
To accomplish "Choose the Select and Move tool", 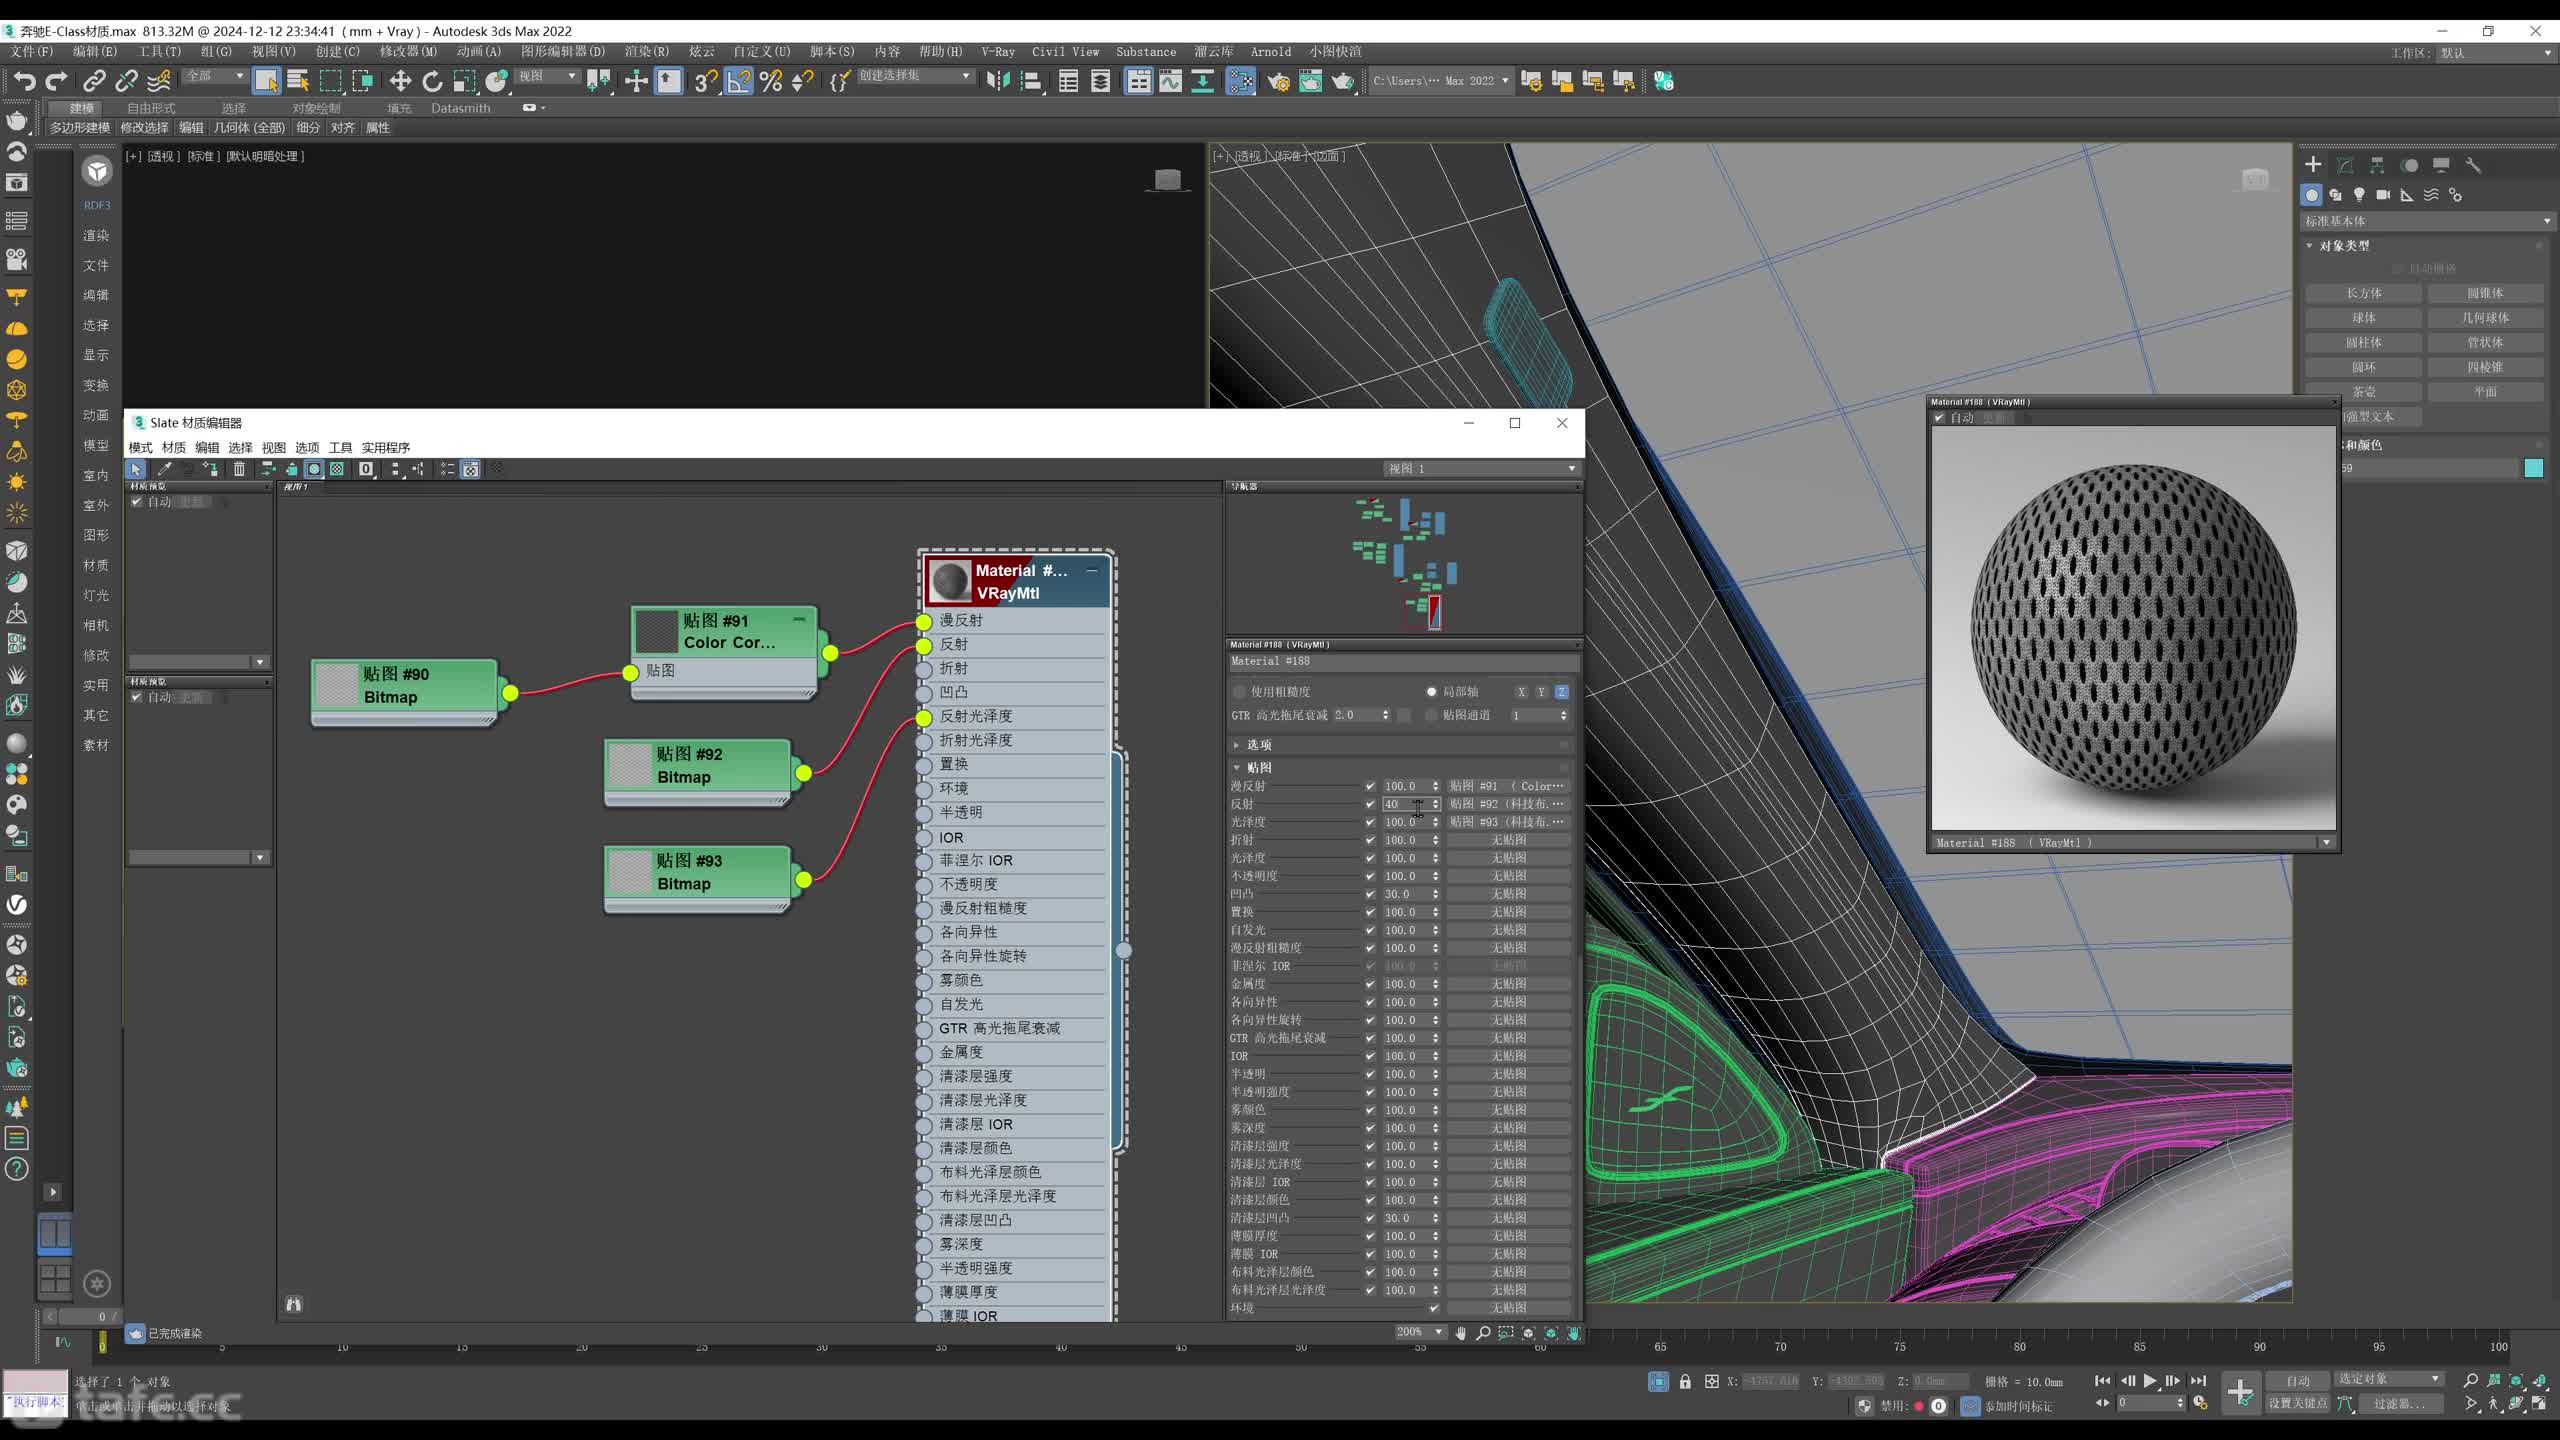I will coord(400,81).
